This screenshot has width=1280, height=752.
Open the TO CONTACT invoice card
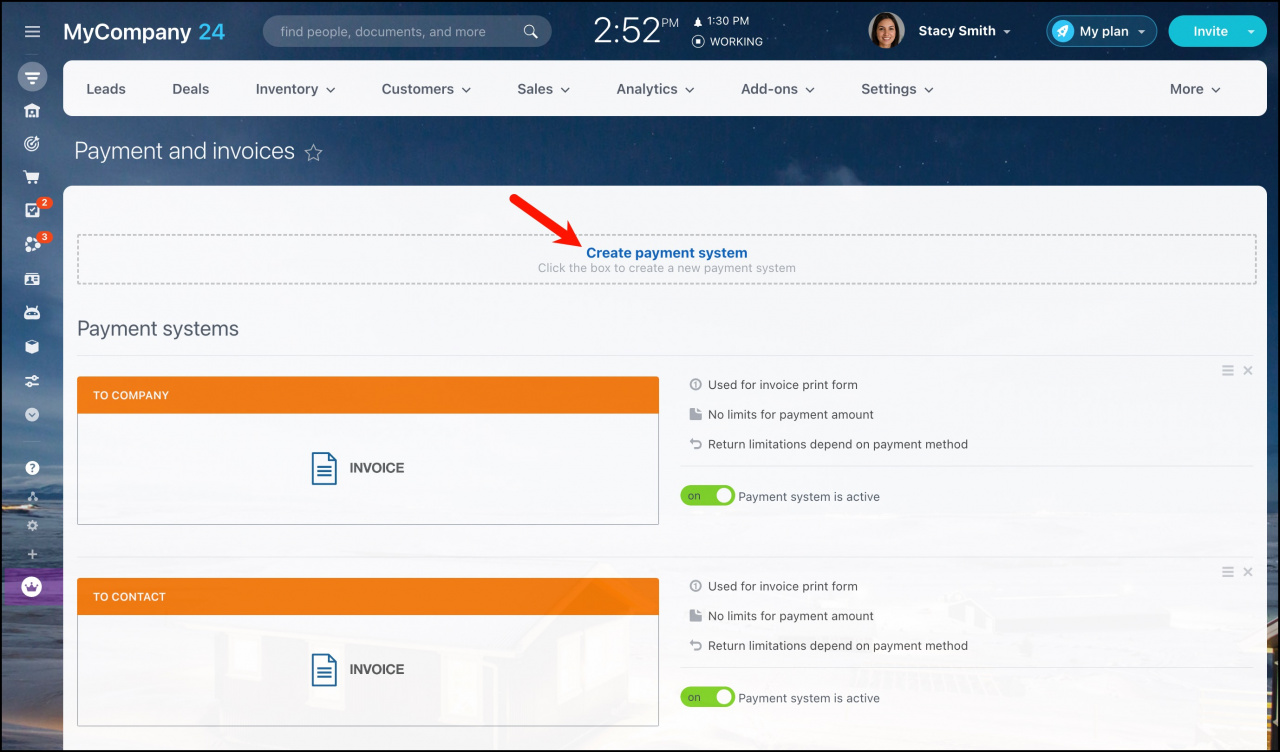click(x=368, y=652)
